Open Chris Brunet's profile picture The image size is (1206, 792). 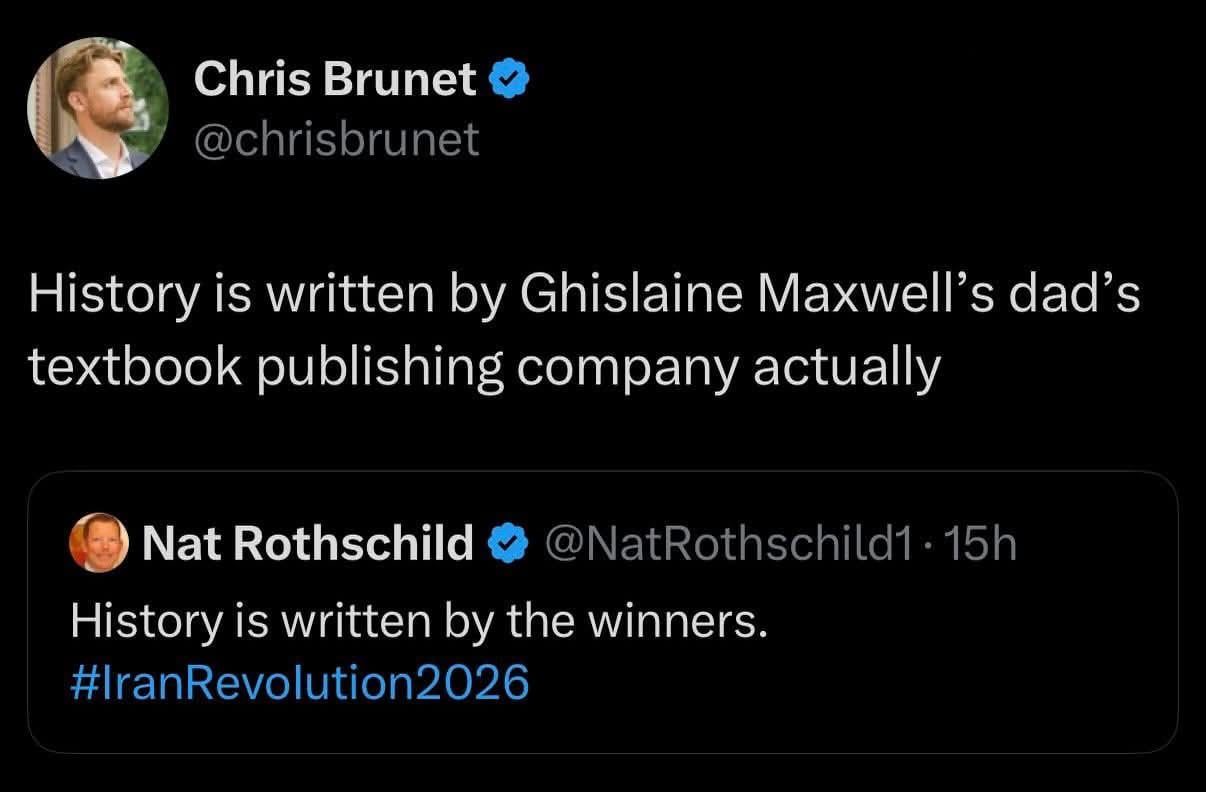(x=98, y=110)
